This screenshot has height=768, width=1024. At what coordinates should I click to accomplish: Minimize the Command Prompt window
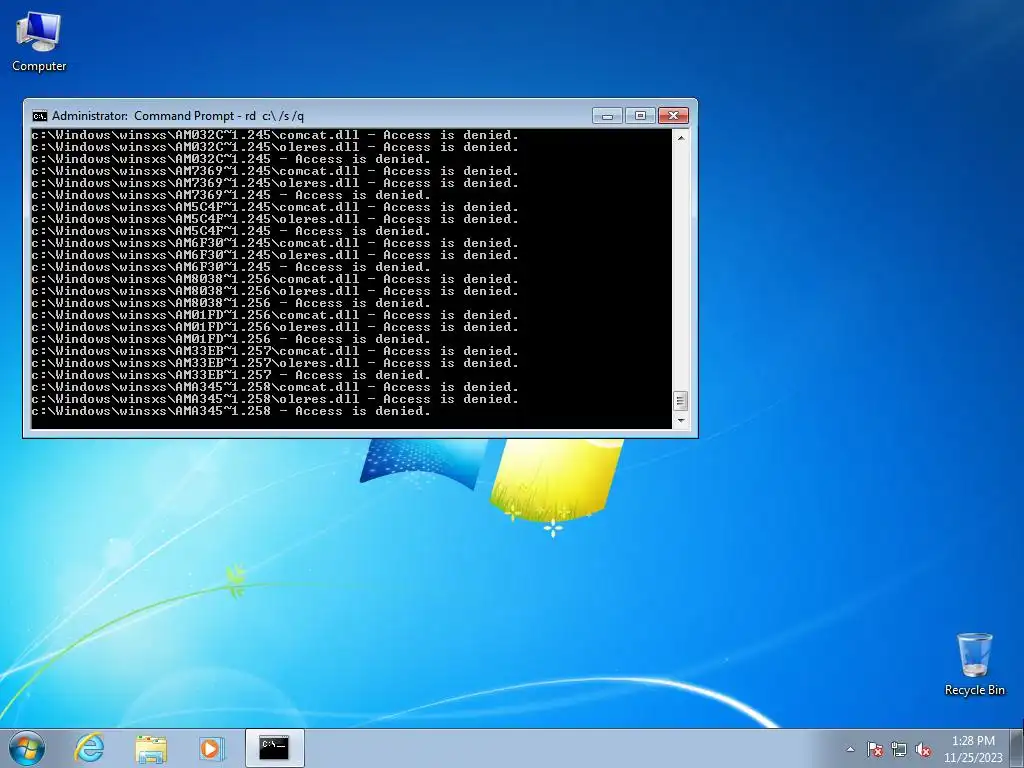pos(607,116)
